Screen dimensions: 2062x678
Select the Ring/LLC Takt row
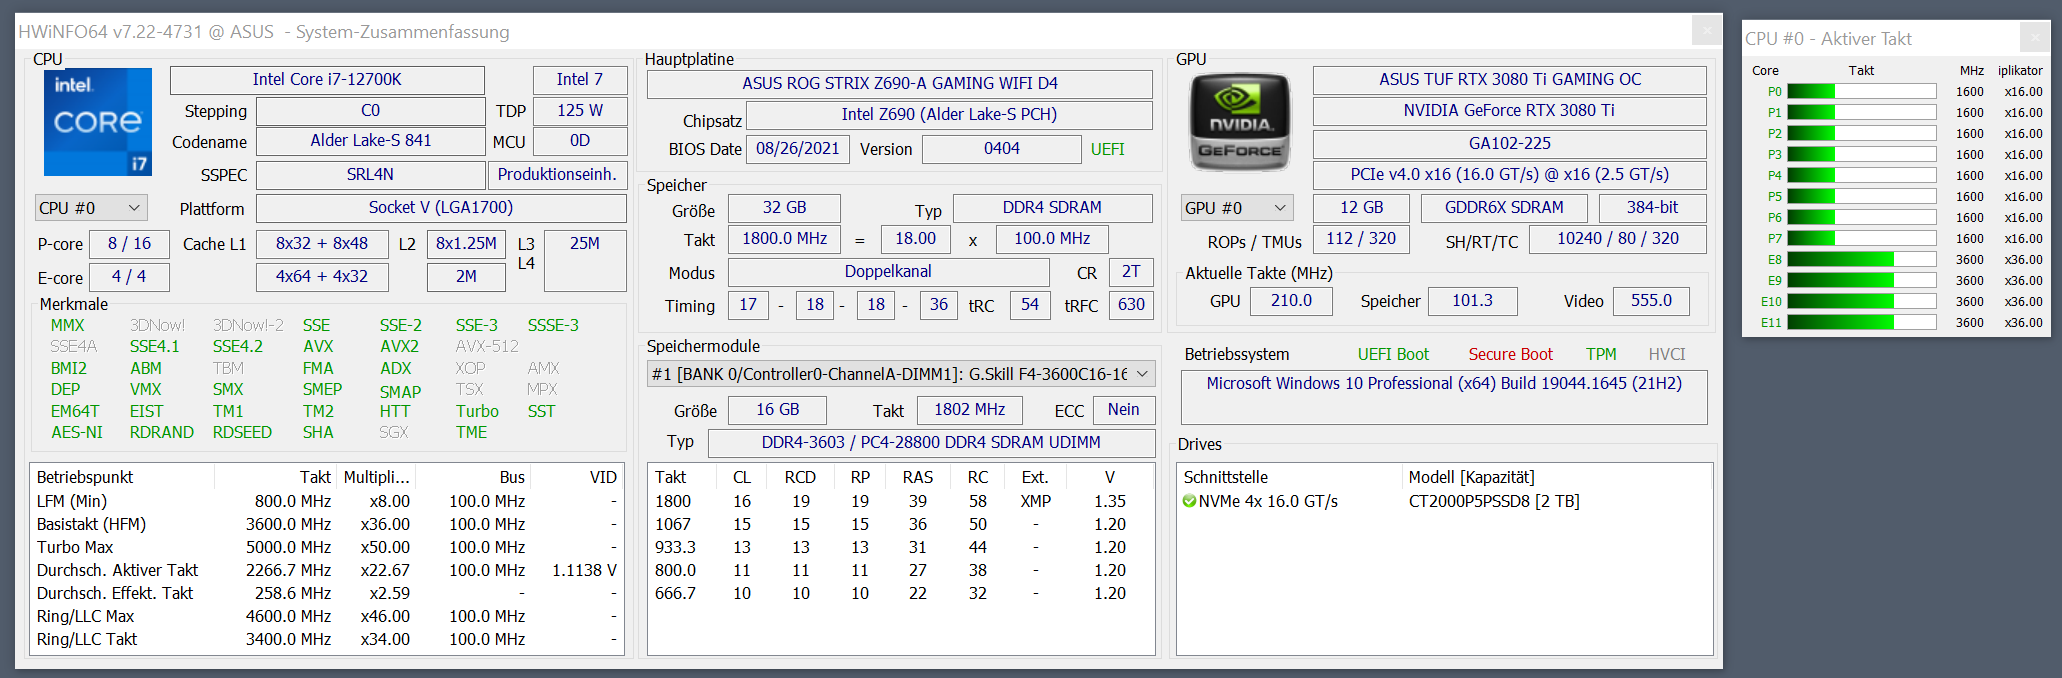(327, 639)
